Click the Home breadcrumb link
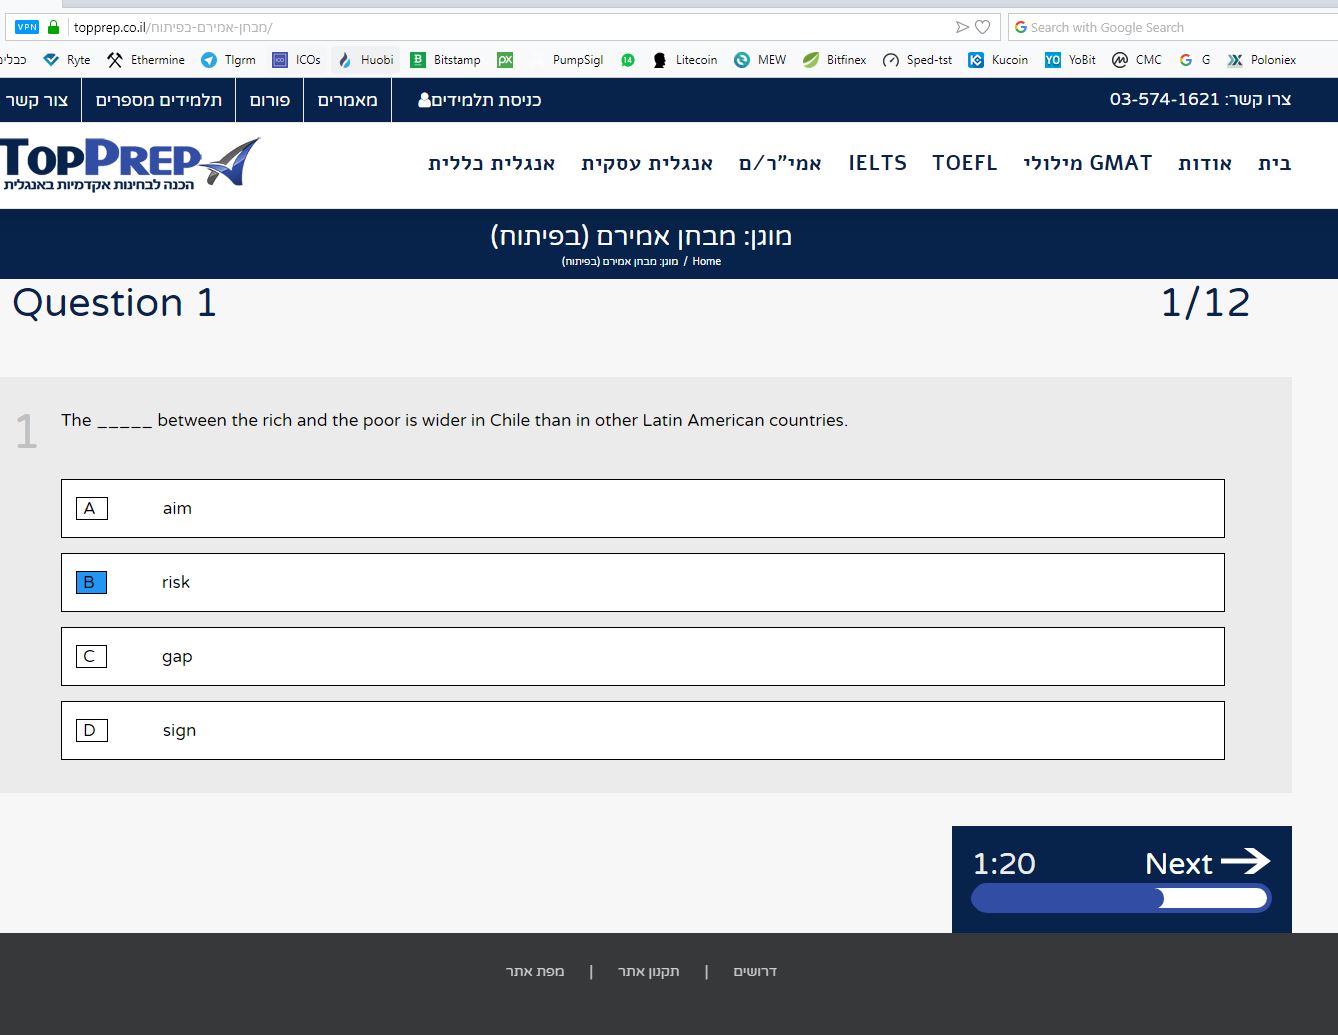The height and width of the screenshot is (1035, 1338). [x=706, y=261]
